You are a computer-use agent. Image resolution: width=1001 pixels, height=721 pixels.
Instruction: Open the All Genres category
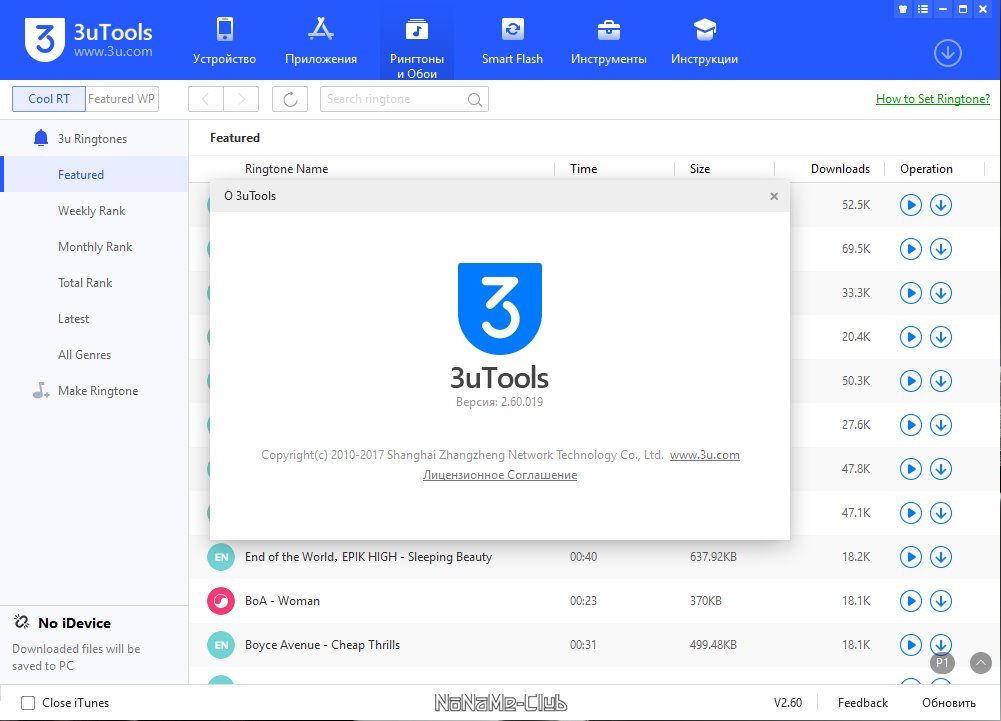[x=84, y=355]
